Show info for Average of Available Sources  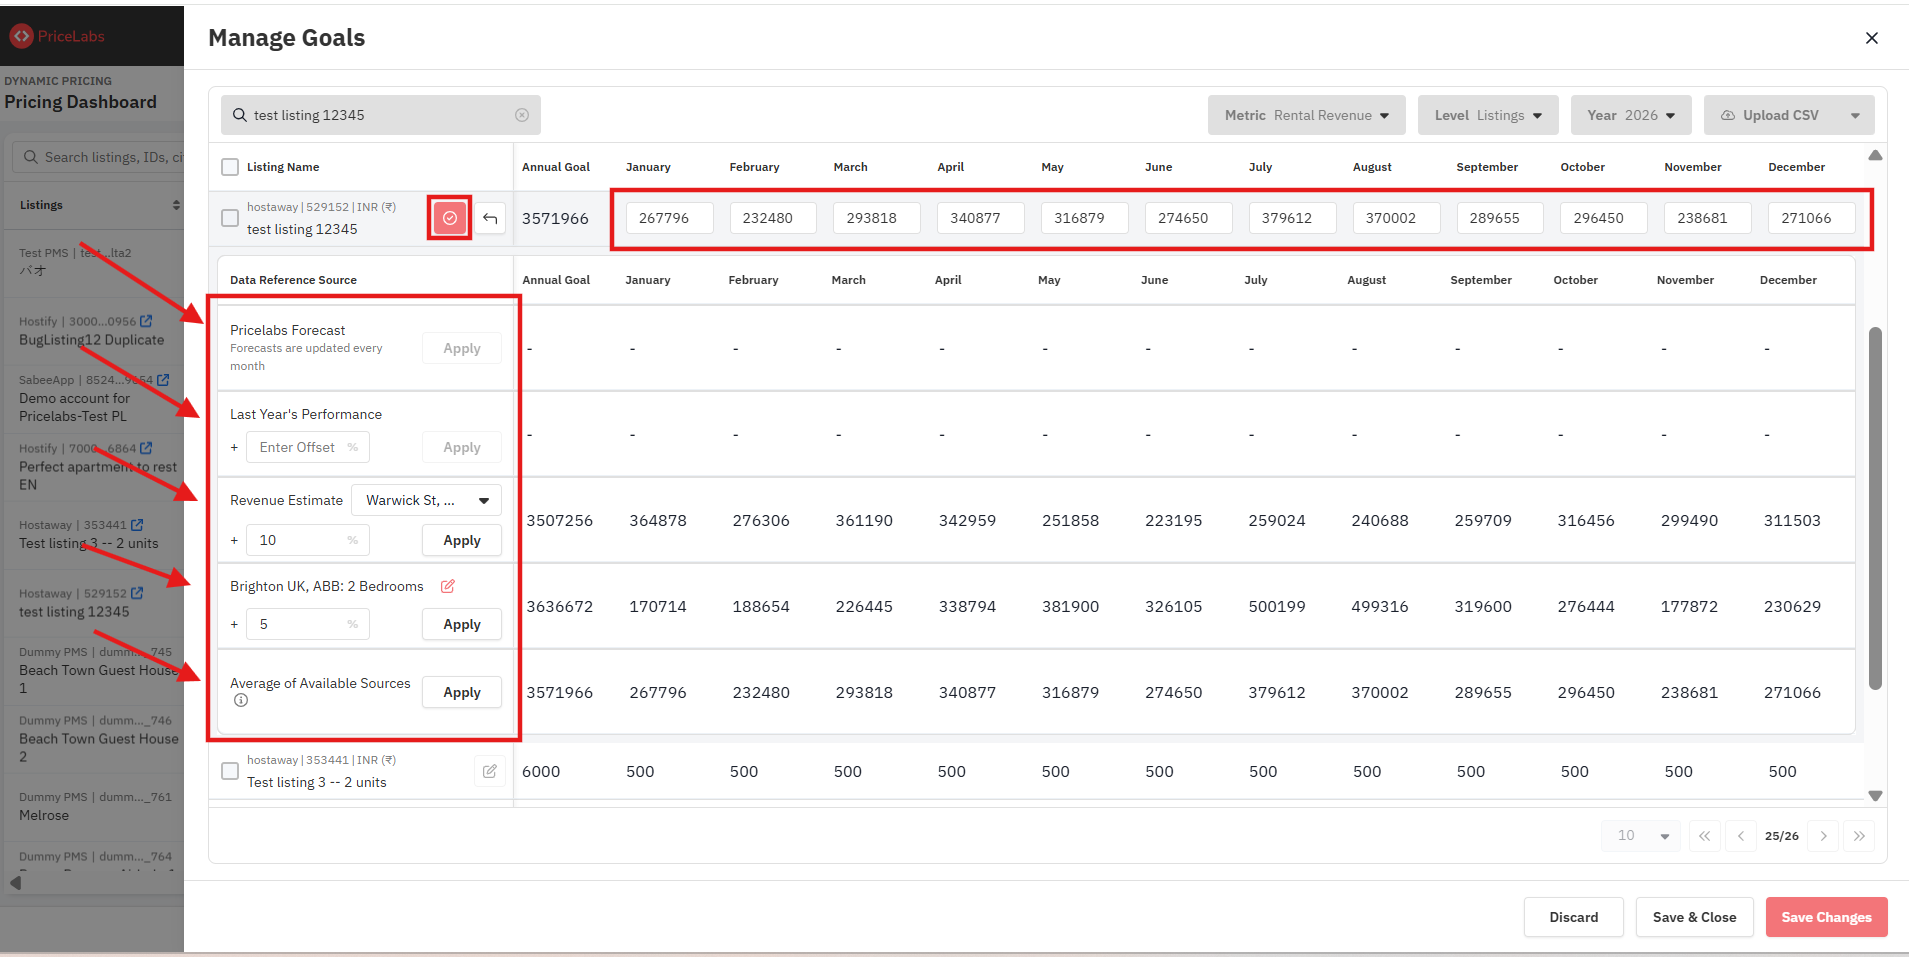pyautogui.click(x=241, y=700)
